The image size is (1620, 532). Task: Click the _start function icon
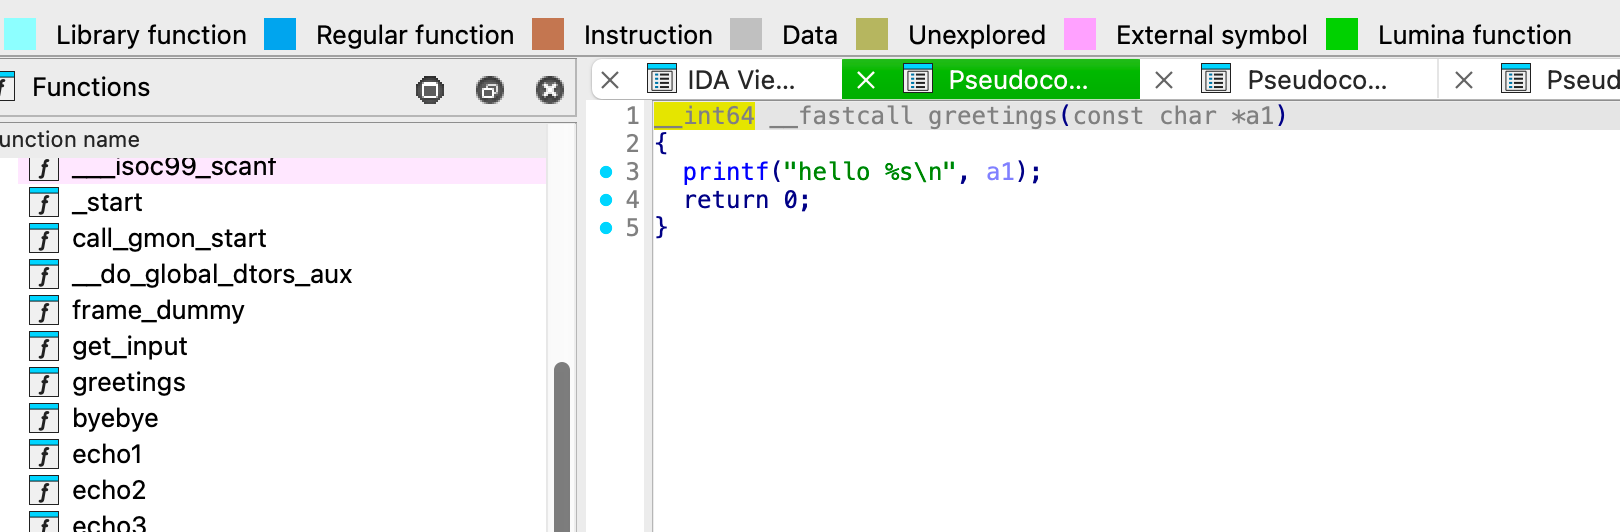pyautogui.click(x=44, y=203)
